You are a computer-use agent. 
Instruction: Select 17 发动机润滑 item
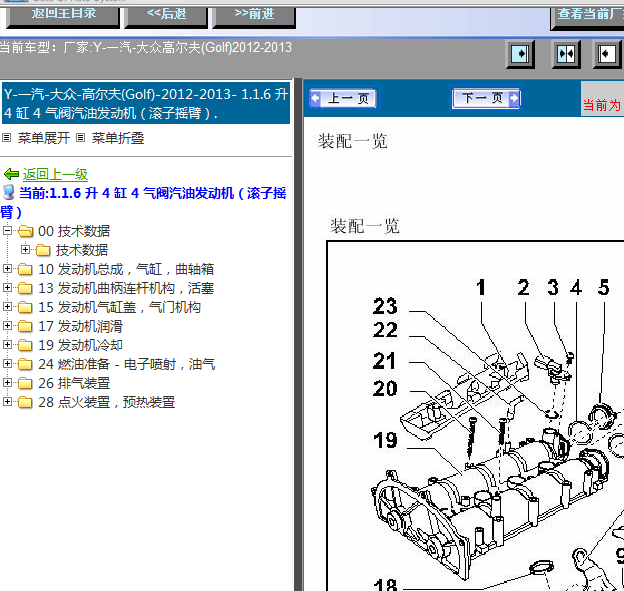point(80,326)
